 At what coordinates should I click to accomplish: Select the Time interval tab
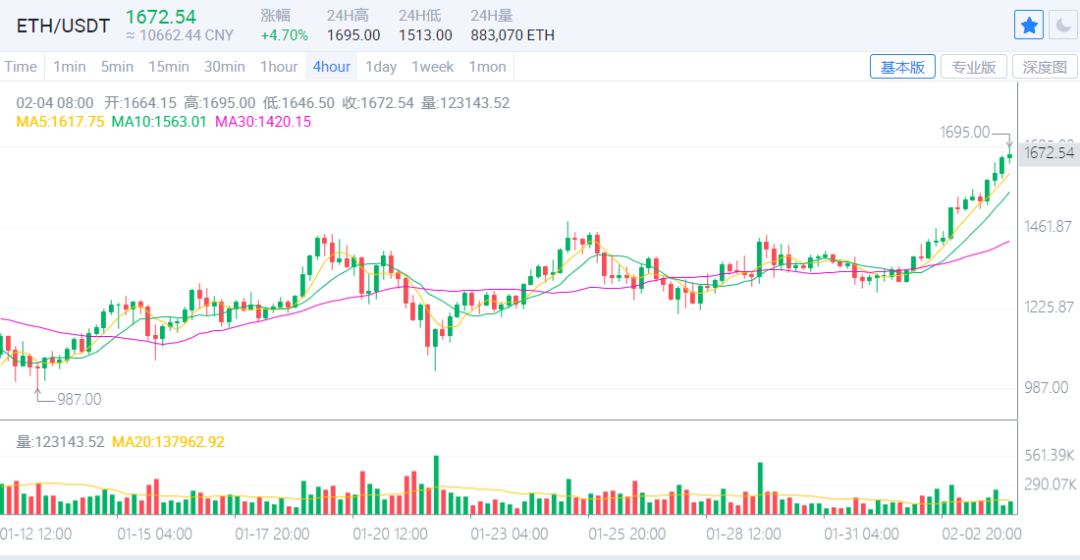click(21, 67)
